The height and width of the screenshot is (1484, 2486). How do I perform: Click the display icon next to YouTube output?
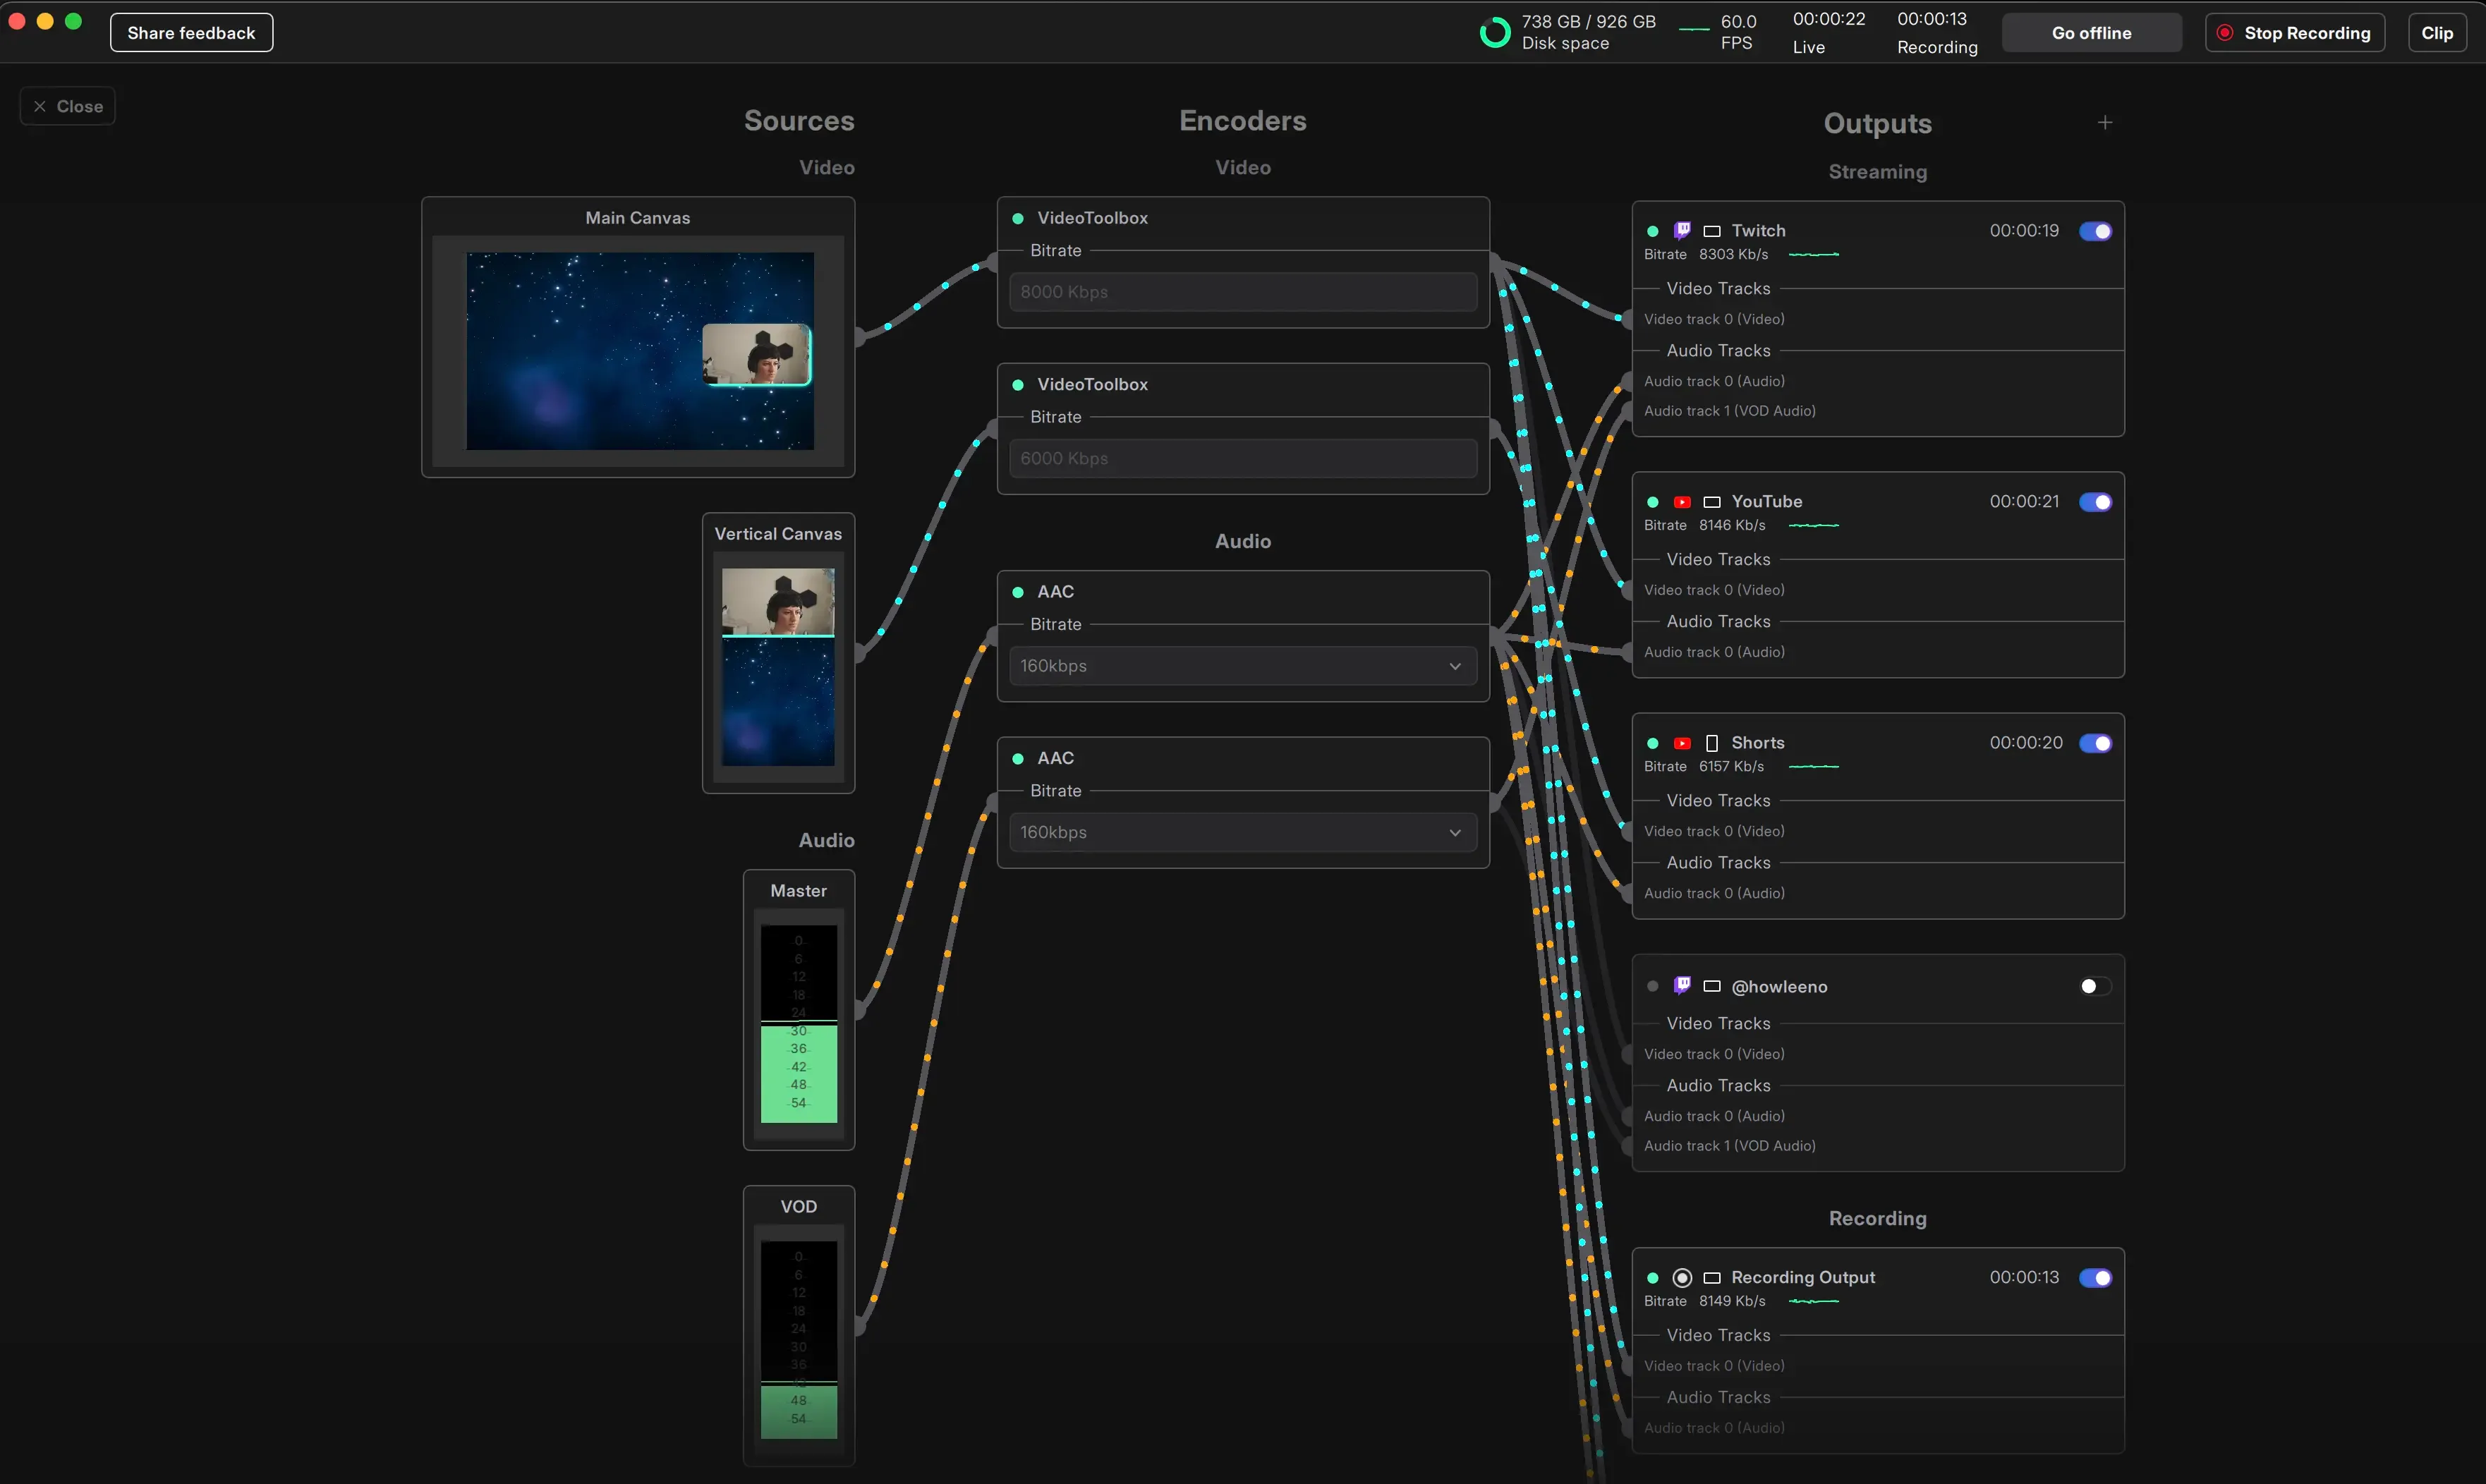coord(1711,501)
